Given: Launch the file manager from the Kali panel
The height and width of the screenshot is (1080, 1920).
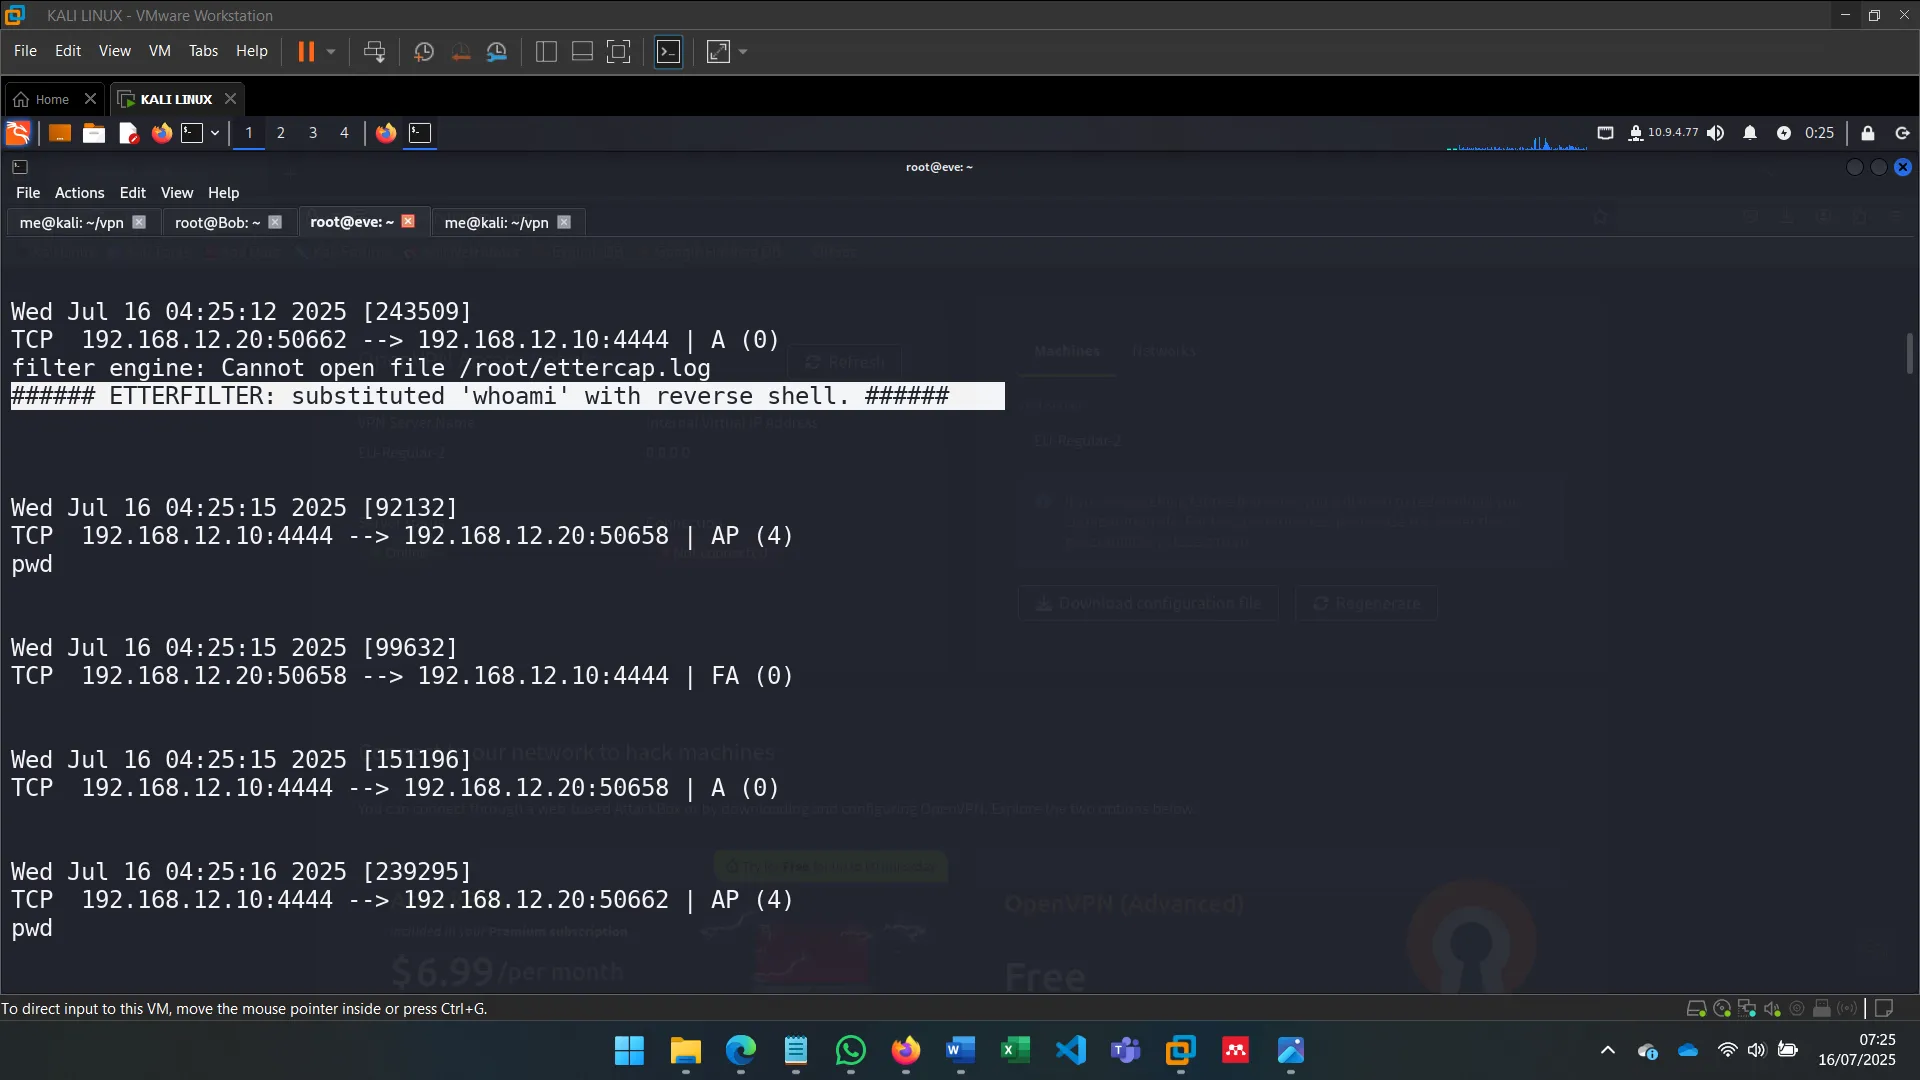Looking at the screenshot, I should (x=93, y=133).
